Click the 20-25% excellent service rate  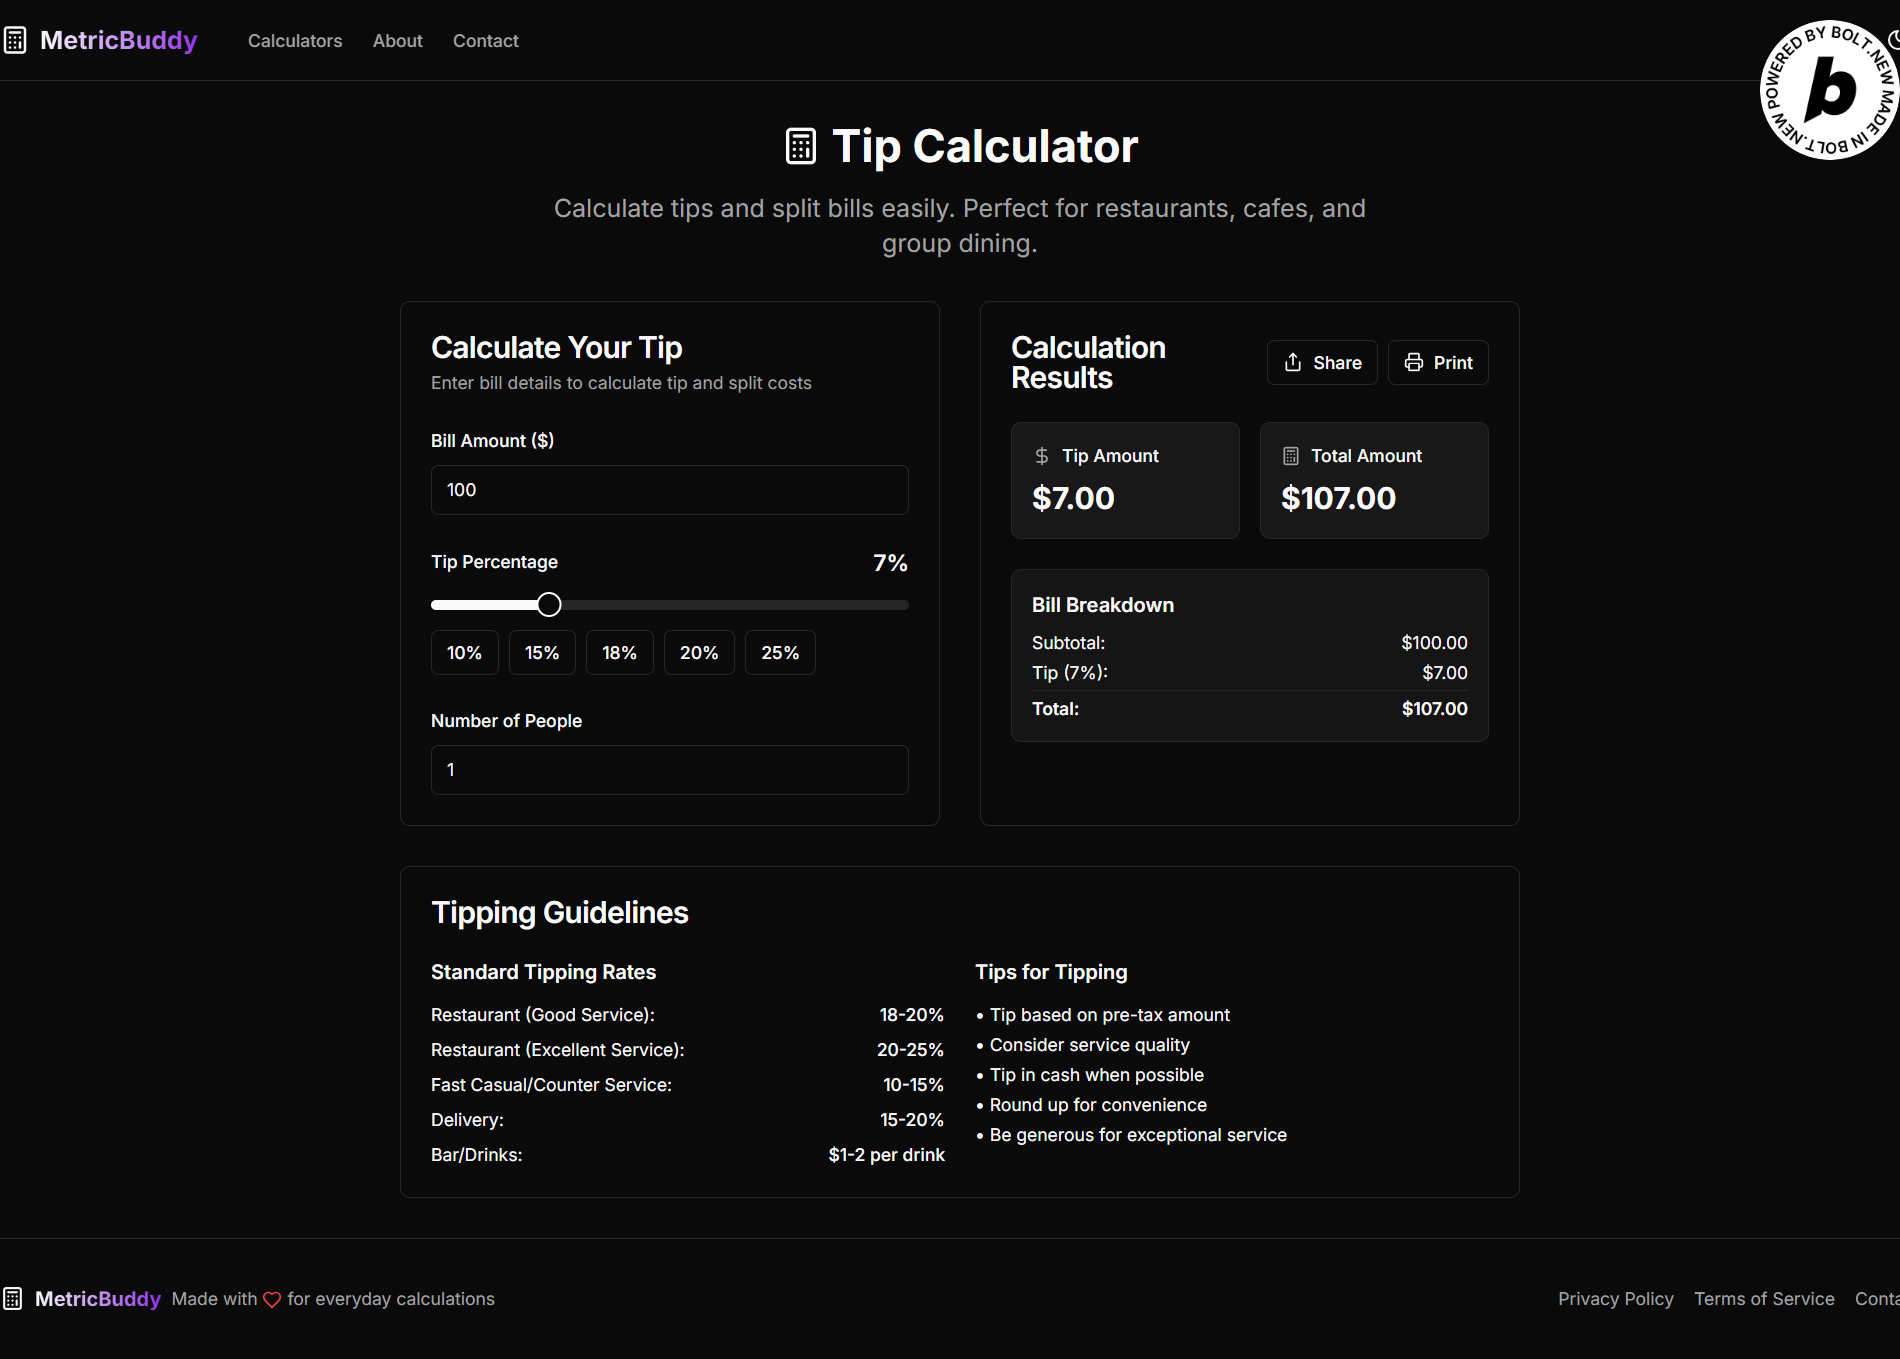[910, 1050]
